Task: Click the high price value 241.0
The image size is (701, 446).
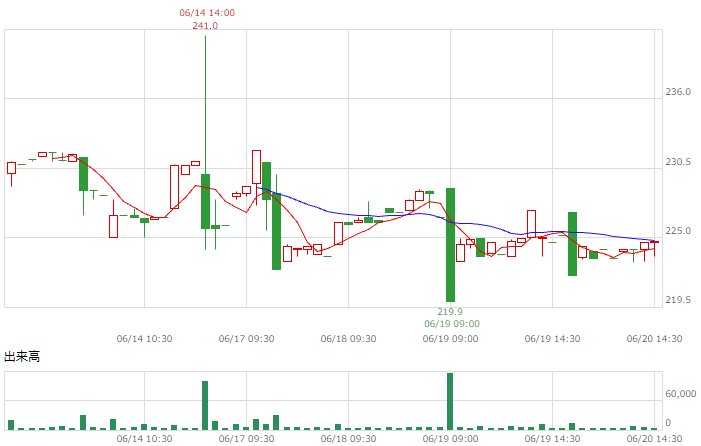Action: [205, 25]
